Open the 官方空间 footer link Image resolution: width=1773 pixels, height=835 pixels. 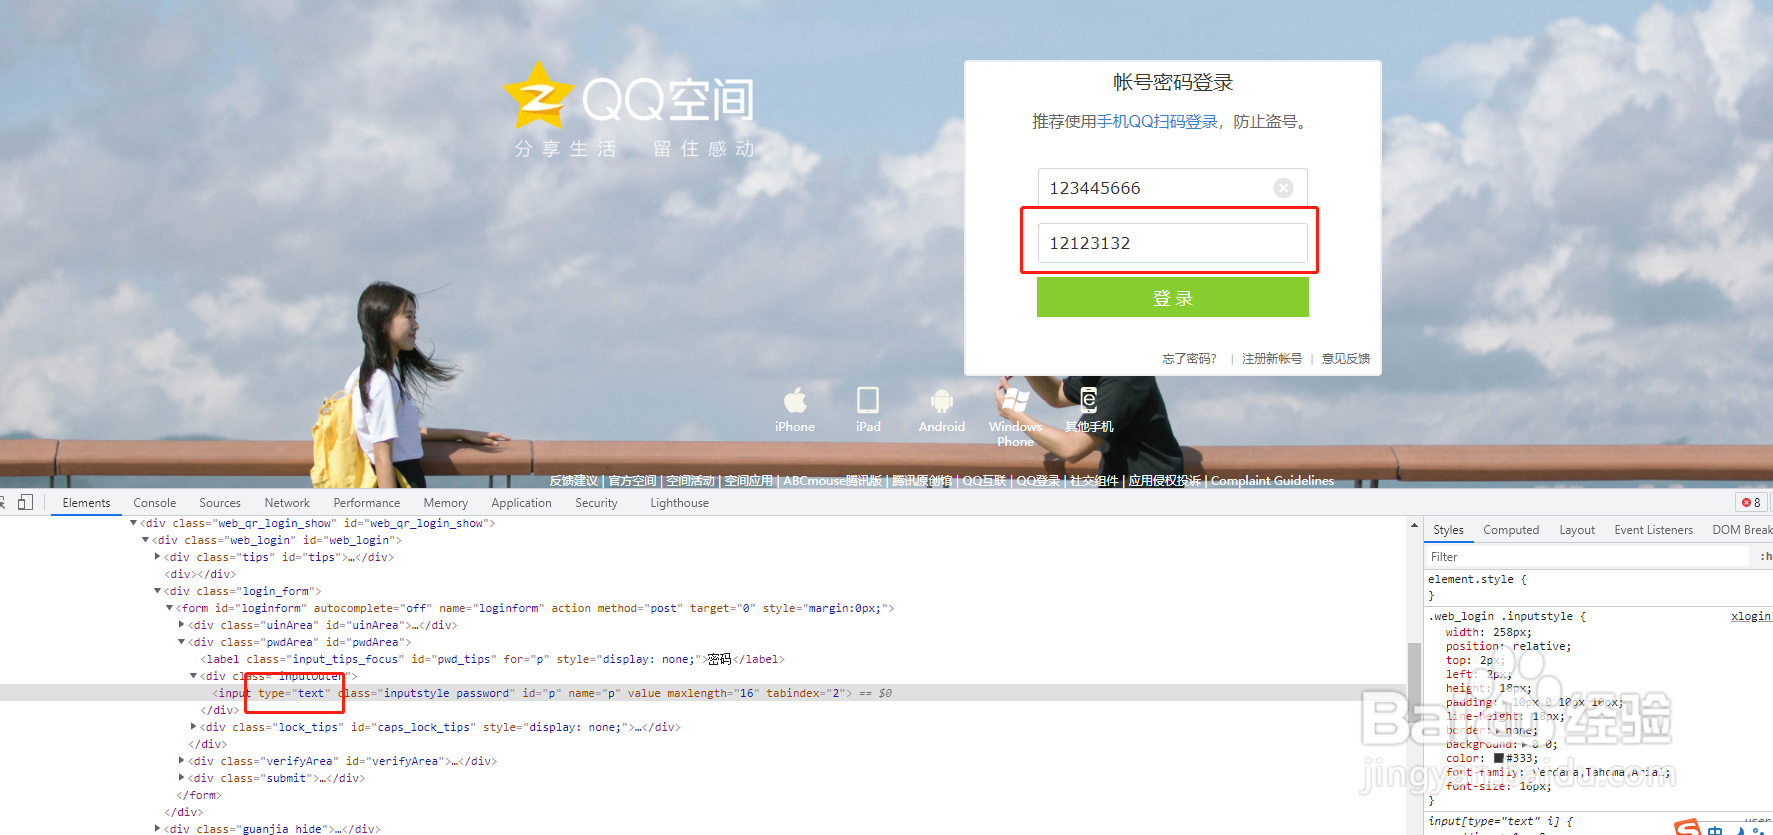click(x=632, y=481)
